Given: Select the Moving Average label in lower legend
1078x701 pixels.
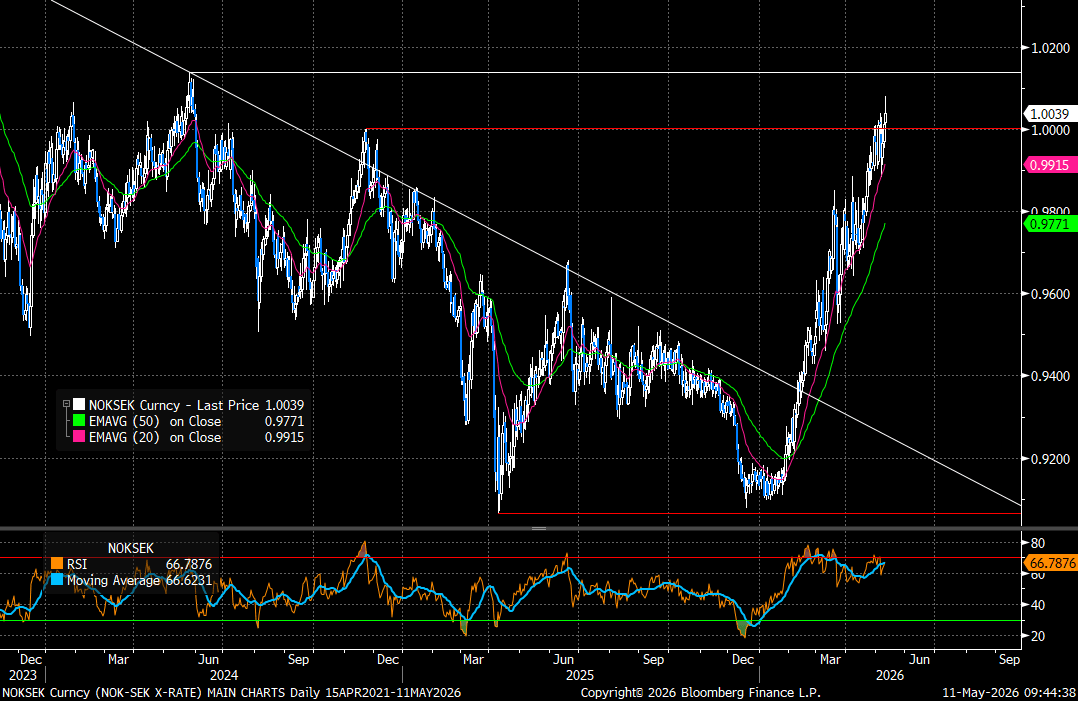Looking at the screenshot, I should pyautogui.click(x=113, y=580).
